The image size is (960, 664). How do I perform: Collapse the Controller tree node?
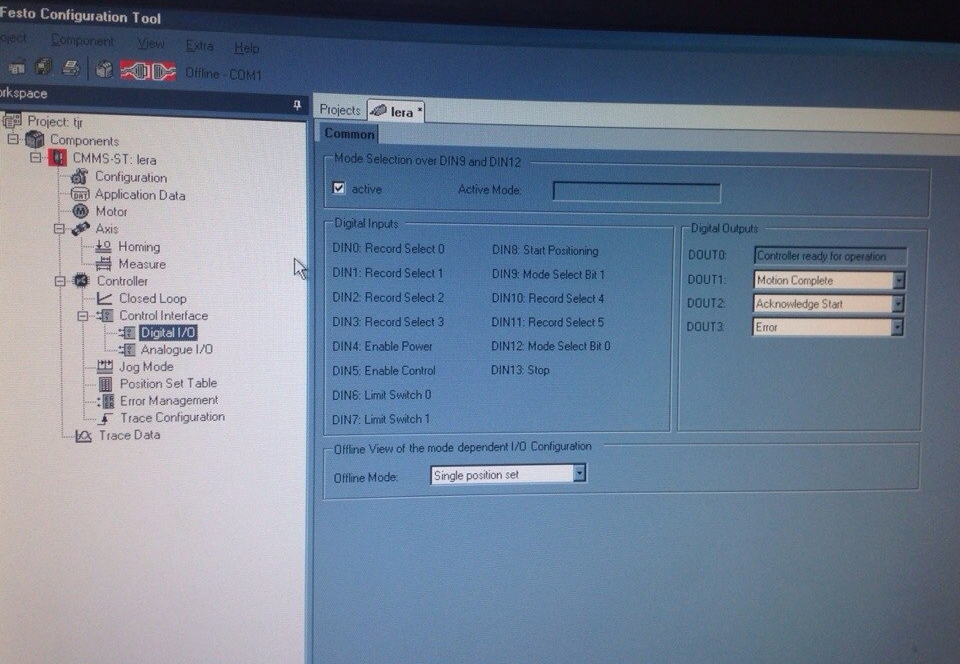point(59,281)
